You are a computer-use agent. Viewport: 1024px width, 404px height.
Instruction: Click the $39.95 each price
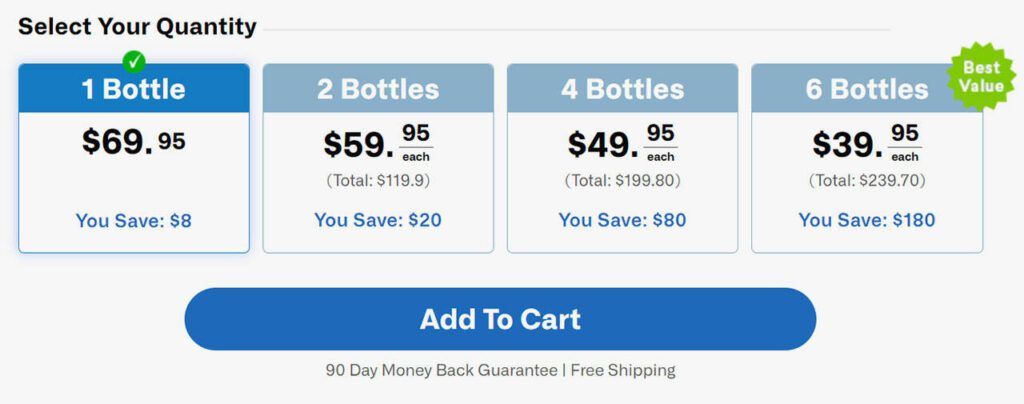(866, 144)
